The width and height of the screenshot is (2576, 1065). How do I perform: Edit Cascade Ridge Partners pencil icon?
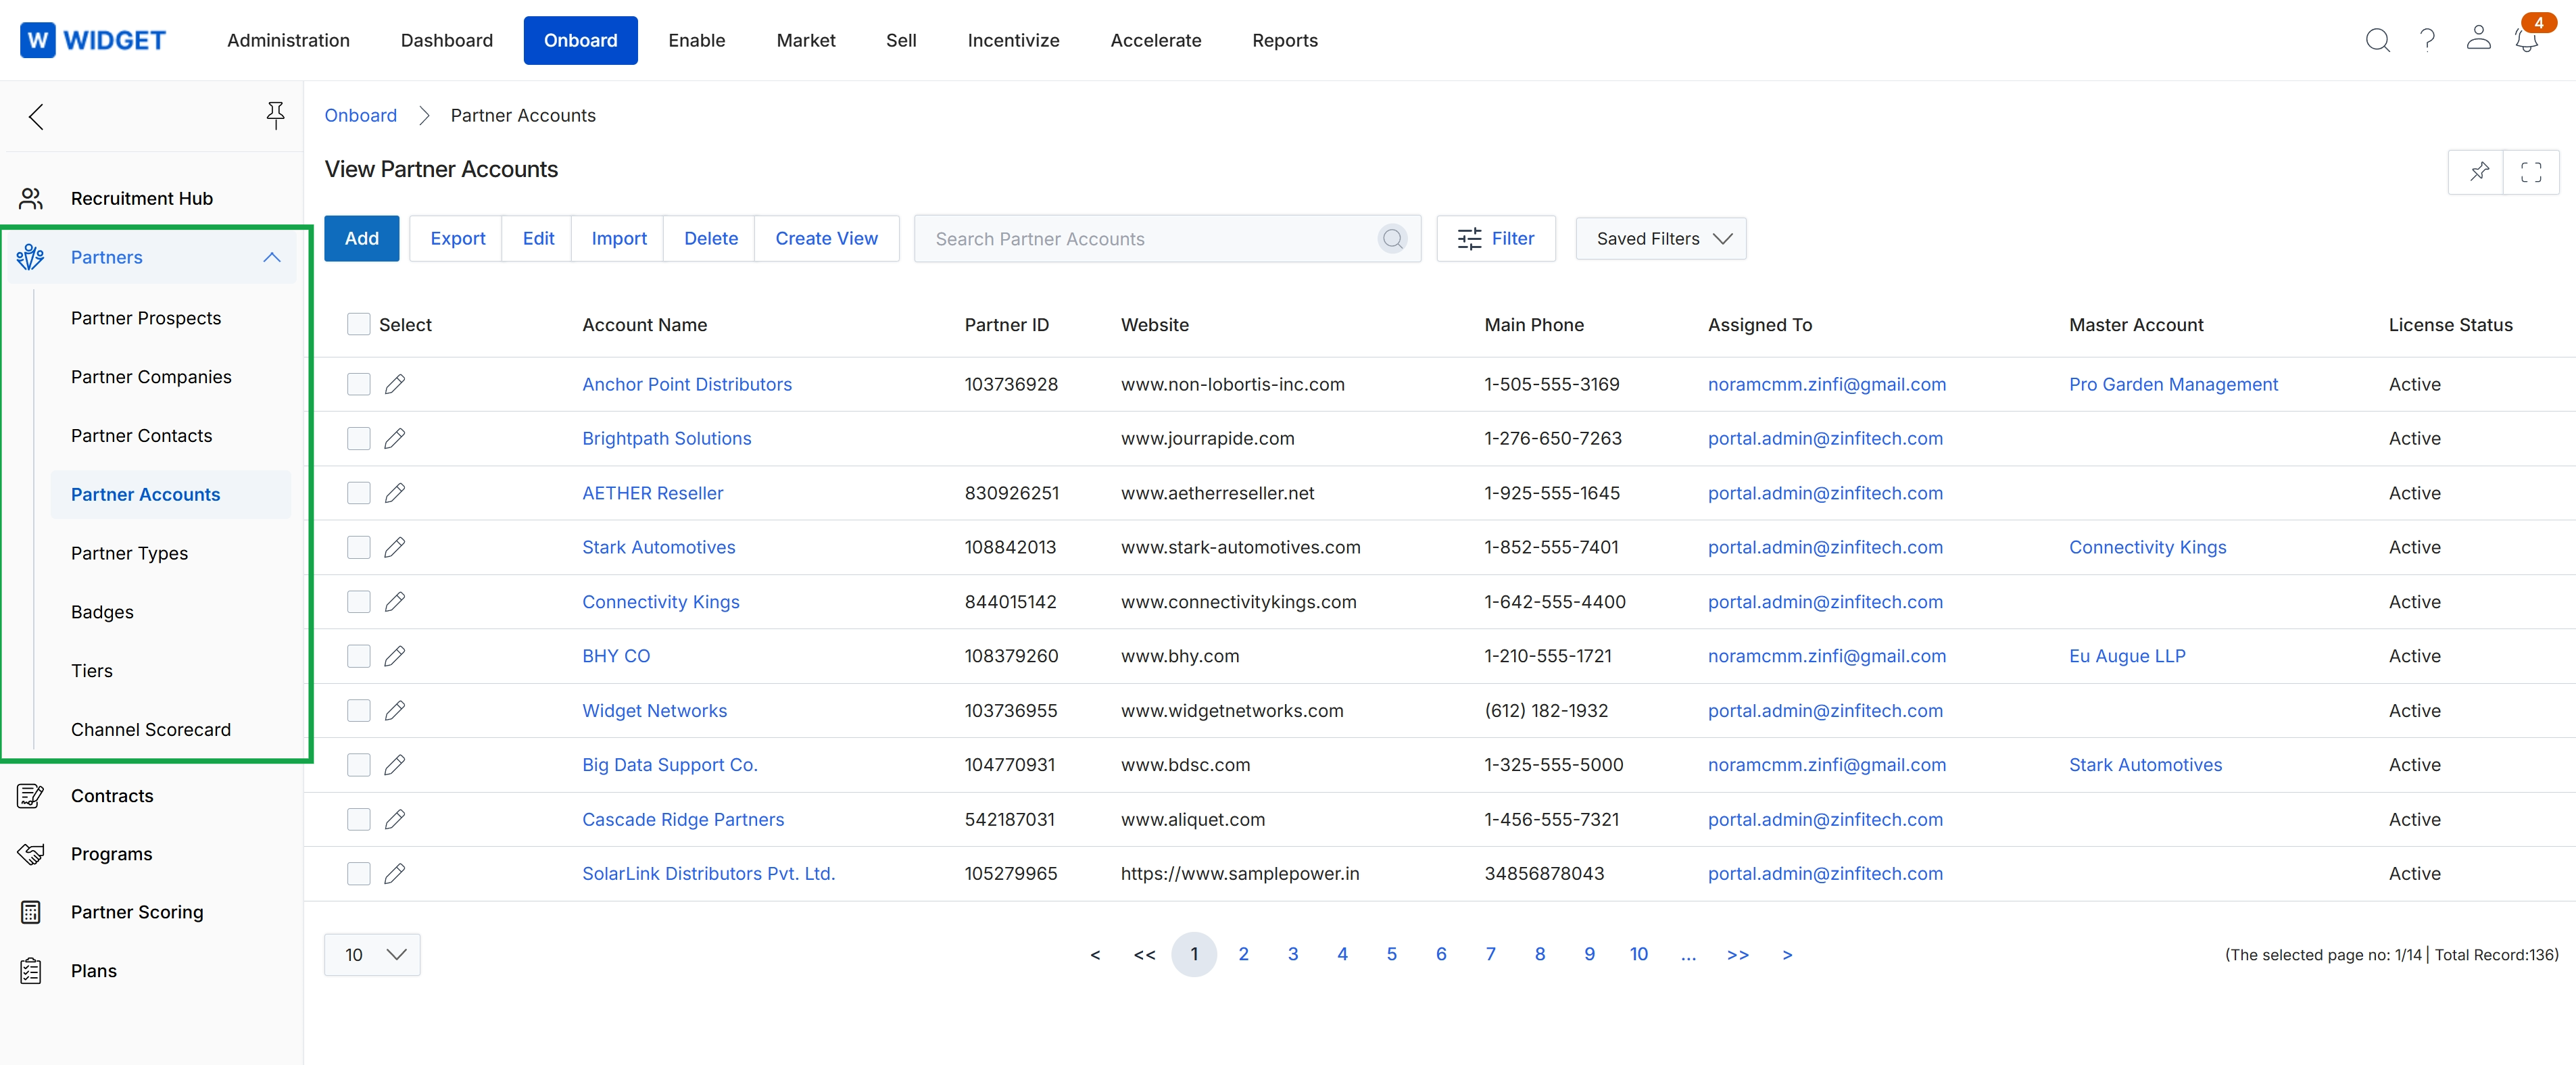[395, 820]
